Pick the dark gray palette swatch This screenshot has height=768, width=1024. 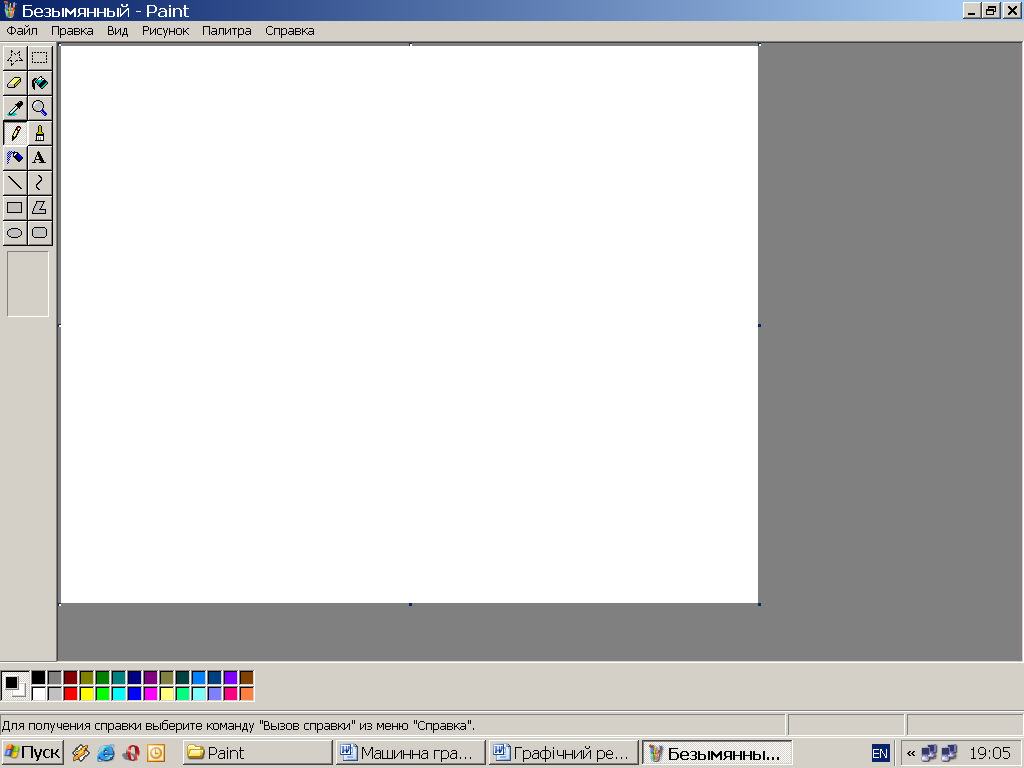pos(55,677)
